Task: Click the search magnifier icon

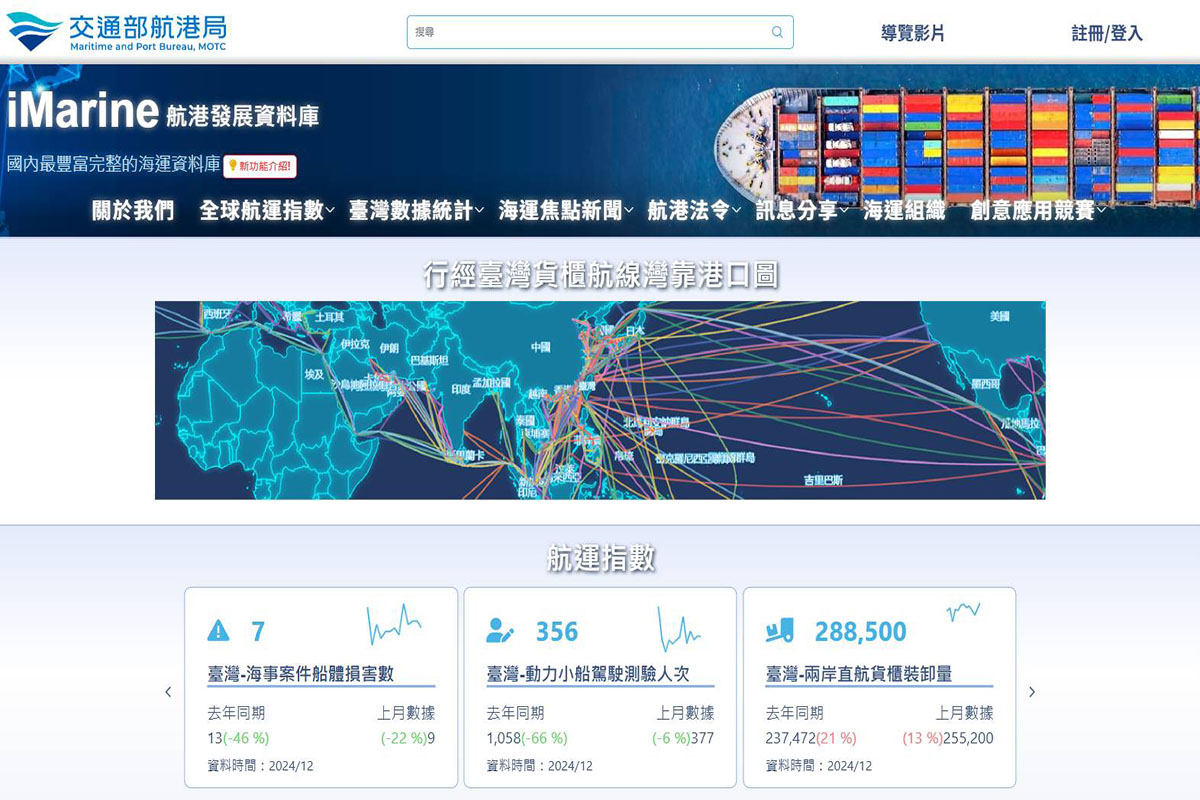Action: coord(777,32)
